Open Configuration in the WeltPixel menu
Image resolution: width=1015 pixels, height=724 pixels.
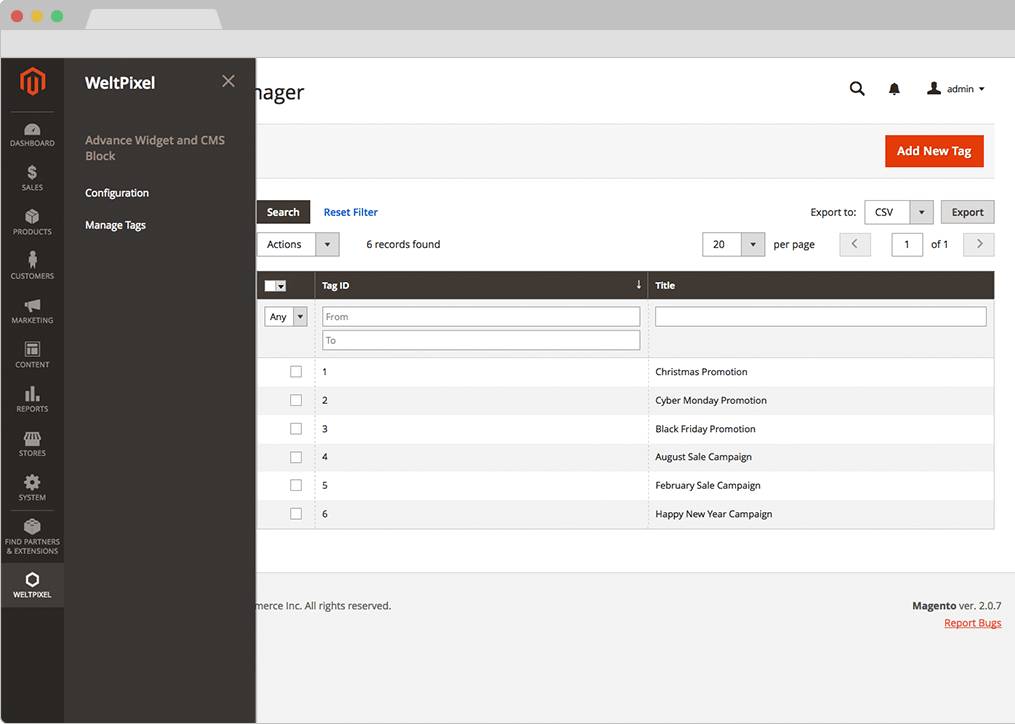pyautogui.click(x=117, y=193)
